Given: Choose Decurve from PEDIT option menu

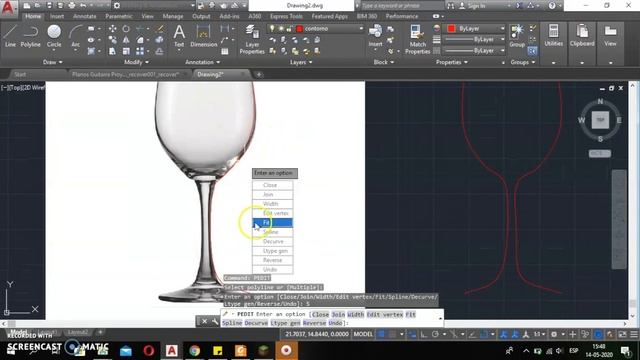Looking at the screenshot, I should point(272,241).
